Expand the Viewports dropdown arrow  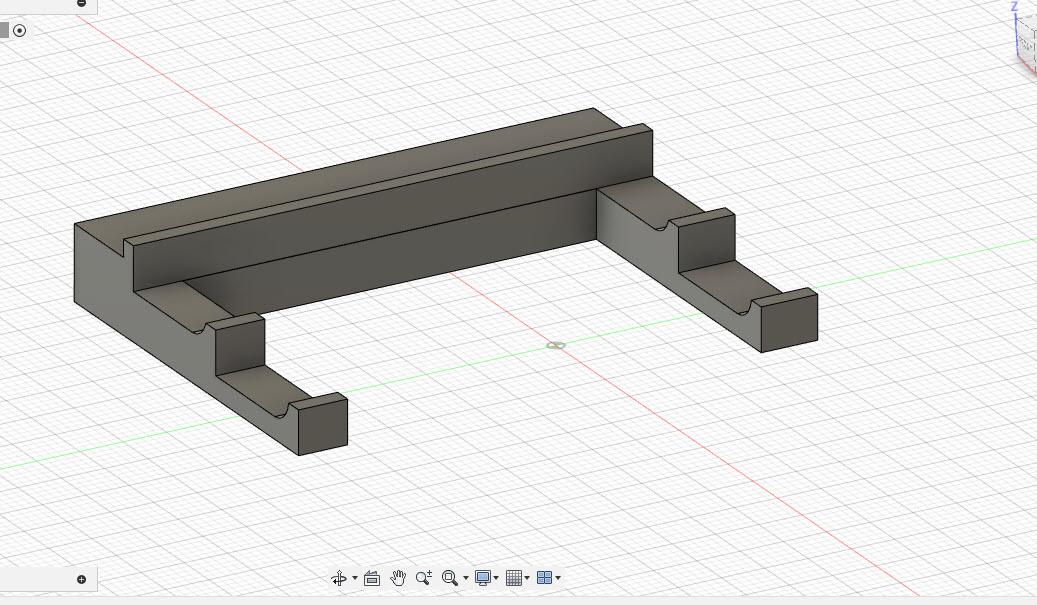pos(559,578)
